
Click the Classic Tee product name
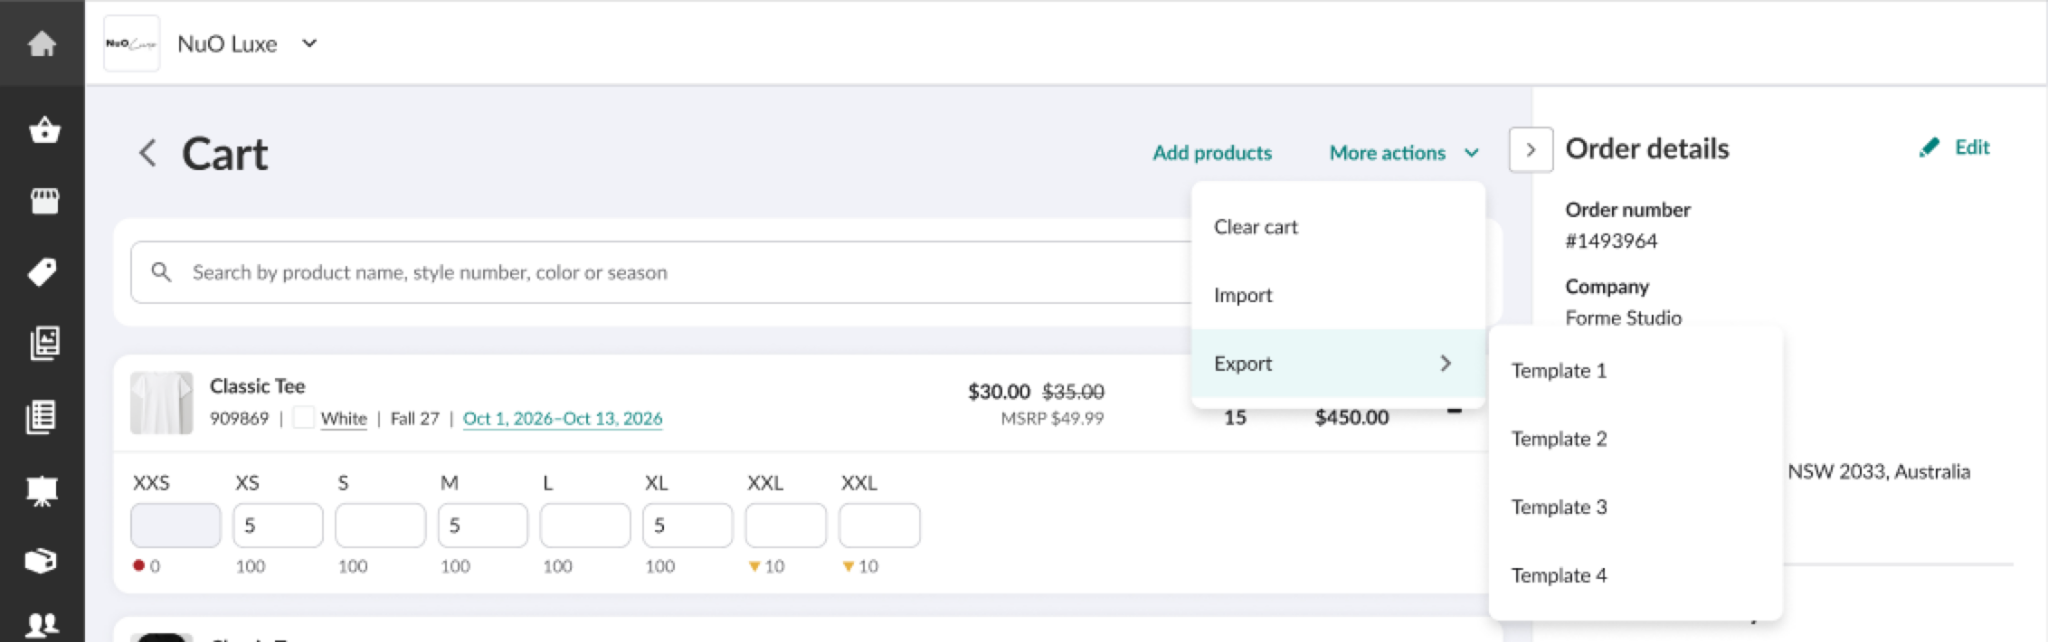[257, 386]
